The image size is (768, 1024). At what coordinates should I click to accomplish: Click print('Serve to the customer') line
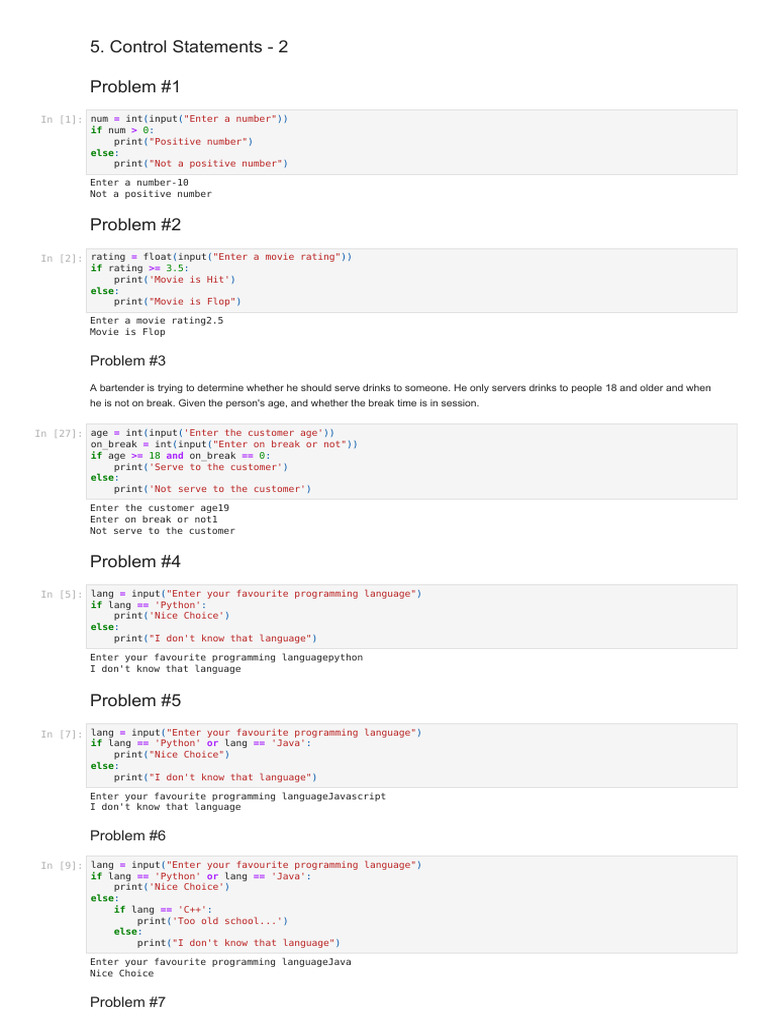coord(201,468)
